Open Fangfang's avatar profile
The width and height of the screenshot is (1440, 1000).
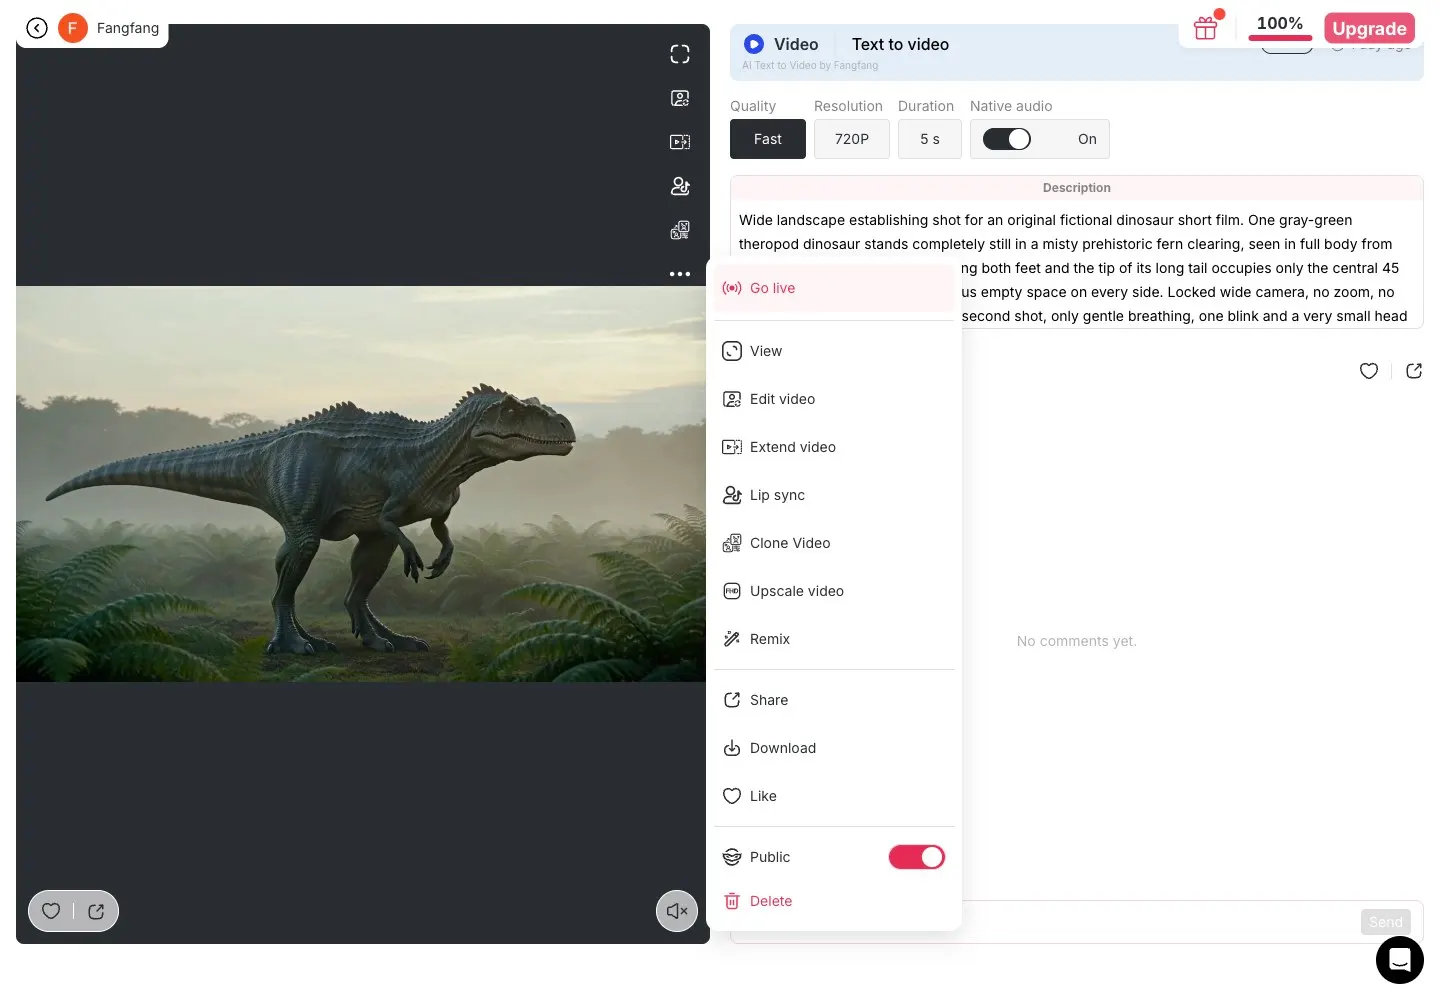[72, 28]
